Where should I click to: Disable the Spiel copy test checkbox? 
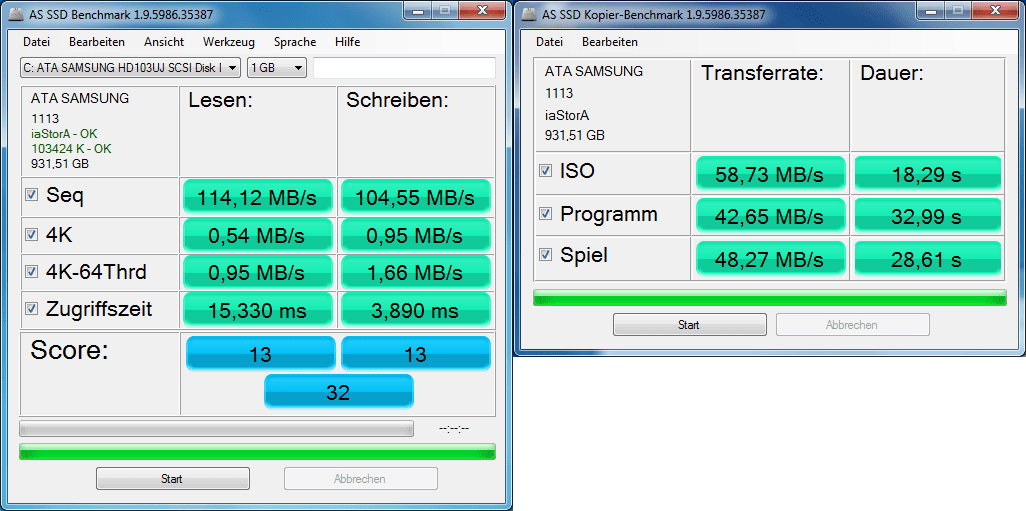coord(544,255)
